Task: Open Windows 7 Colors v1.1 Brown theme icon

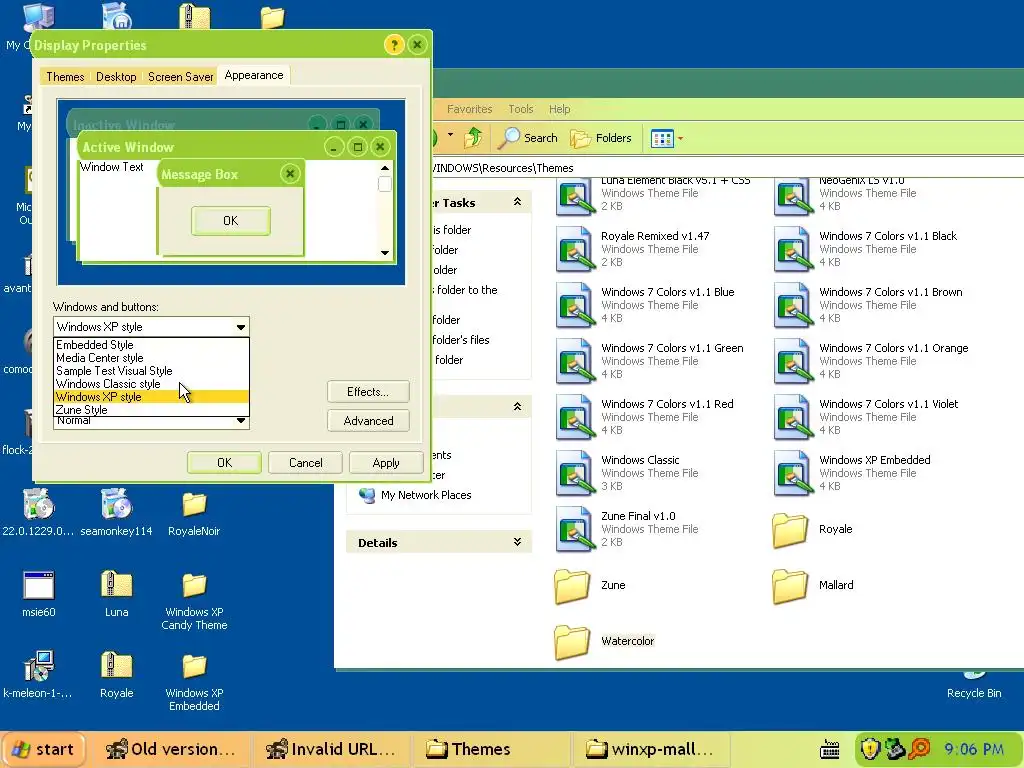Action: [x=793, y=305]
